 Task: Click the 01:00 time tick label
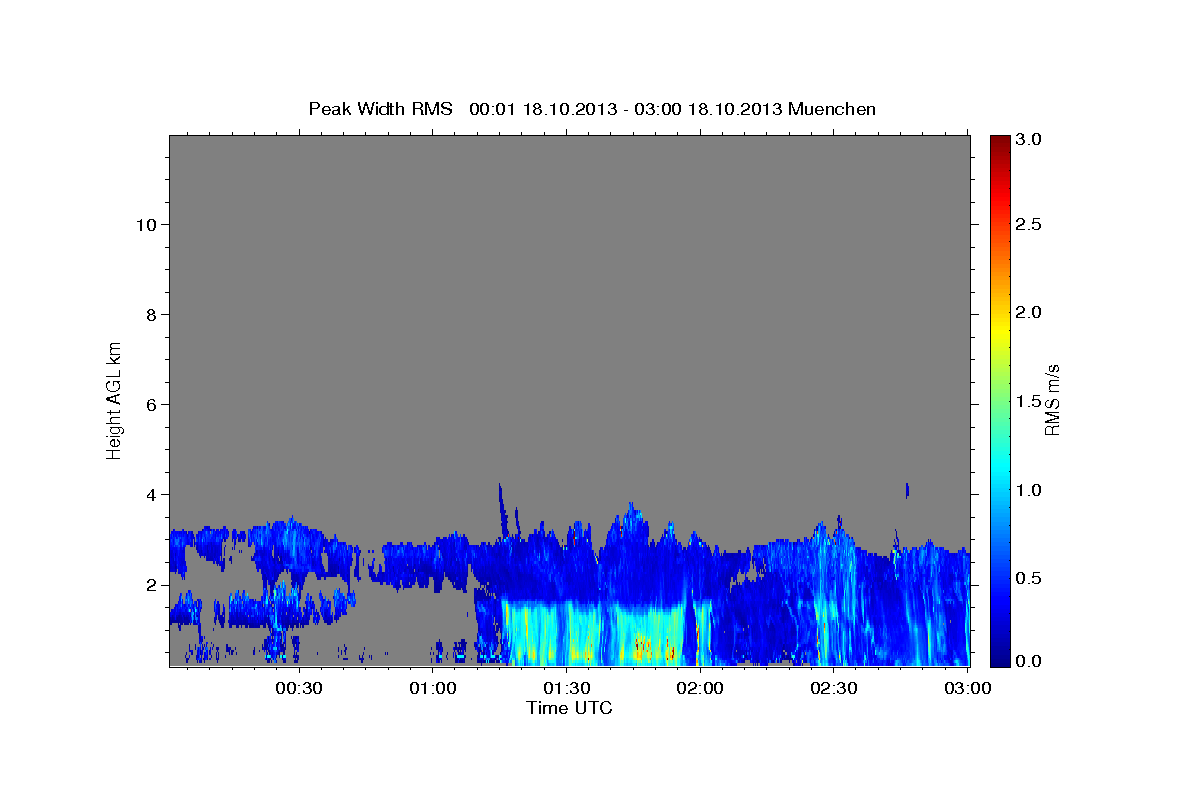(432, 688)
